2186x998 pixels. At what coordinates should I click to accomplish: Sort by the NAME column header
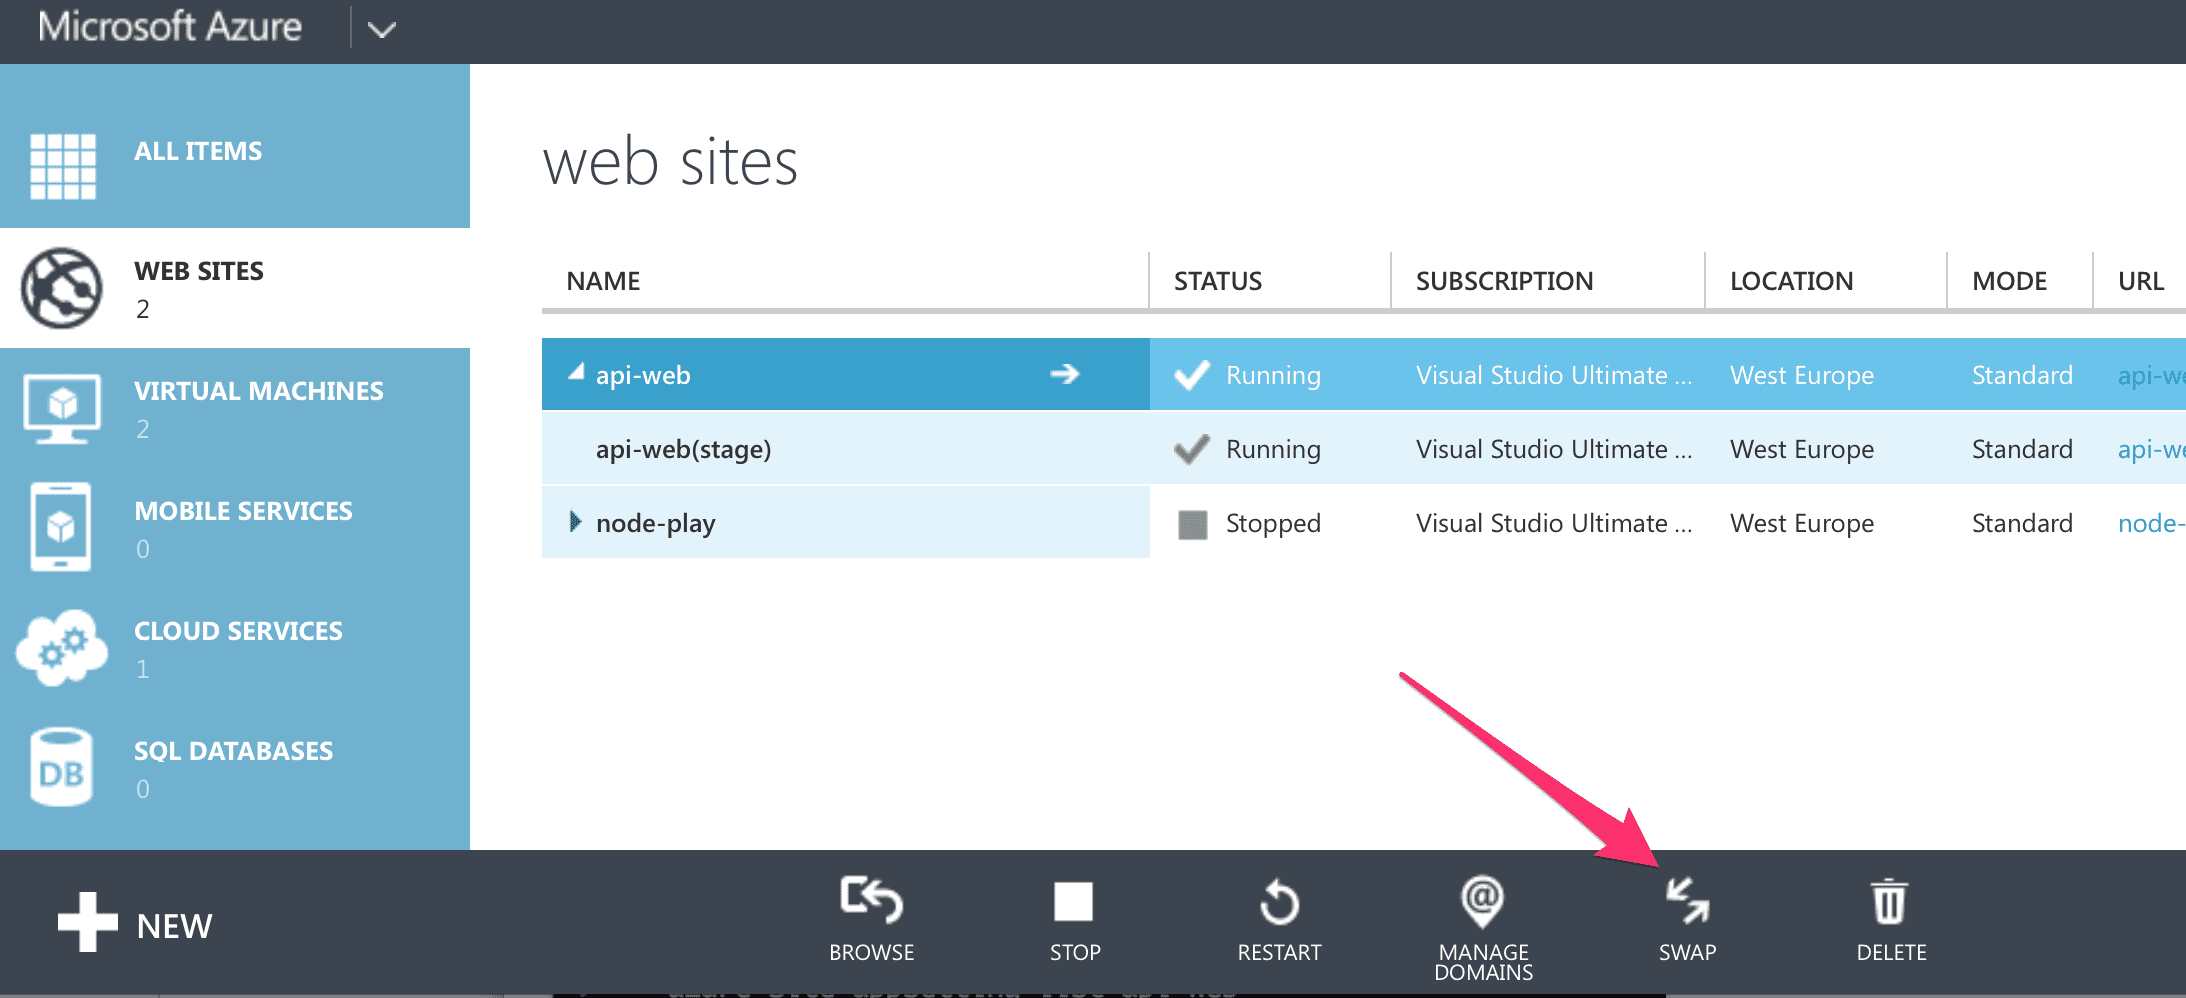coord(603,281)
